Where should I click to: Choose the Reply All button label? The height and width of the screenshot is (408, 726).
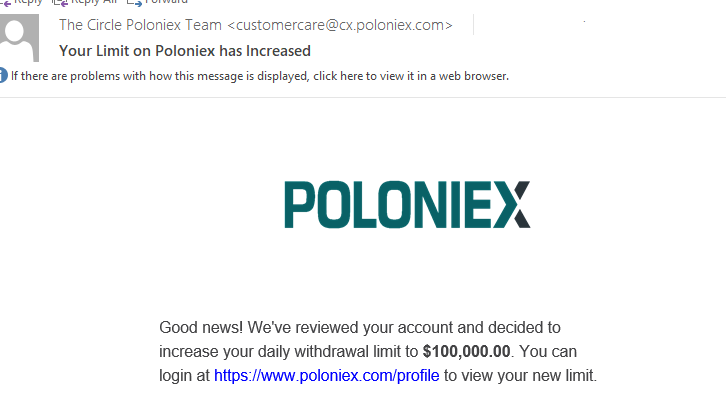point(94,2)
